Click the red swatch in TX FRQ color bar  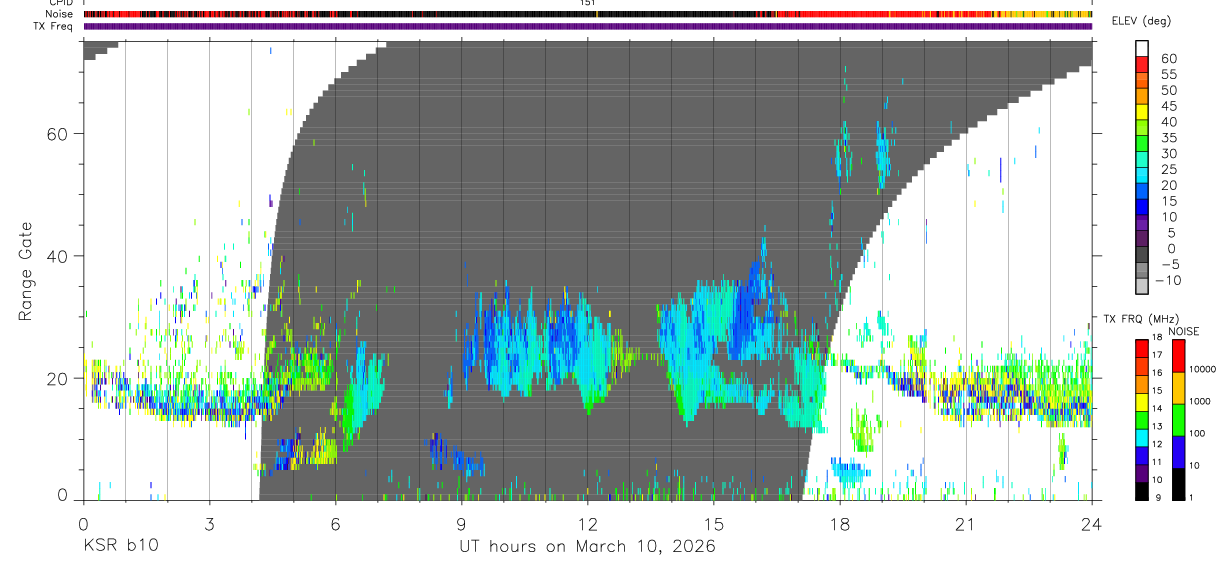(1142, 348)
